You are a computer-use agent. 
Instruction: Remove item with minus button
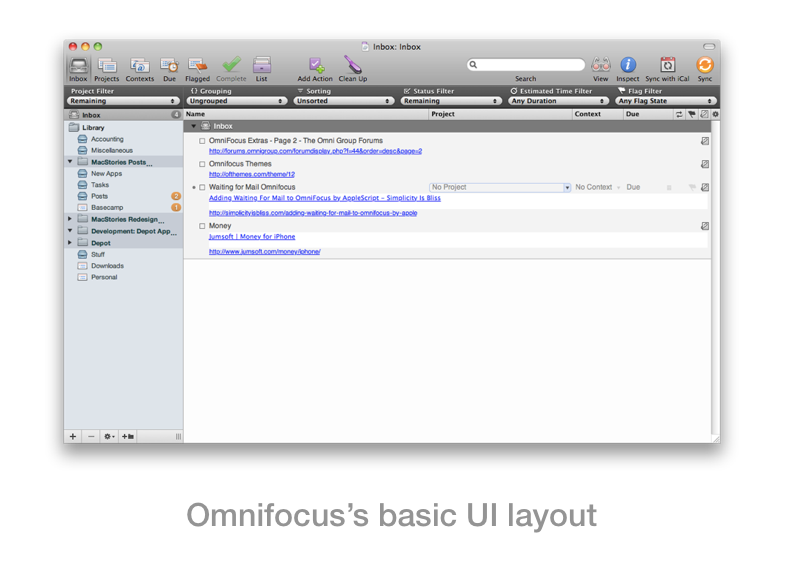tap(91, 436)
